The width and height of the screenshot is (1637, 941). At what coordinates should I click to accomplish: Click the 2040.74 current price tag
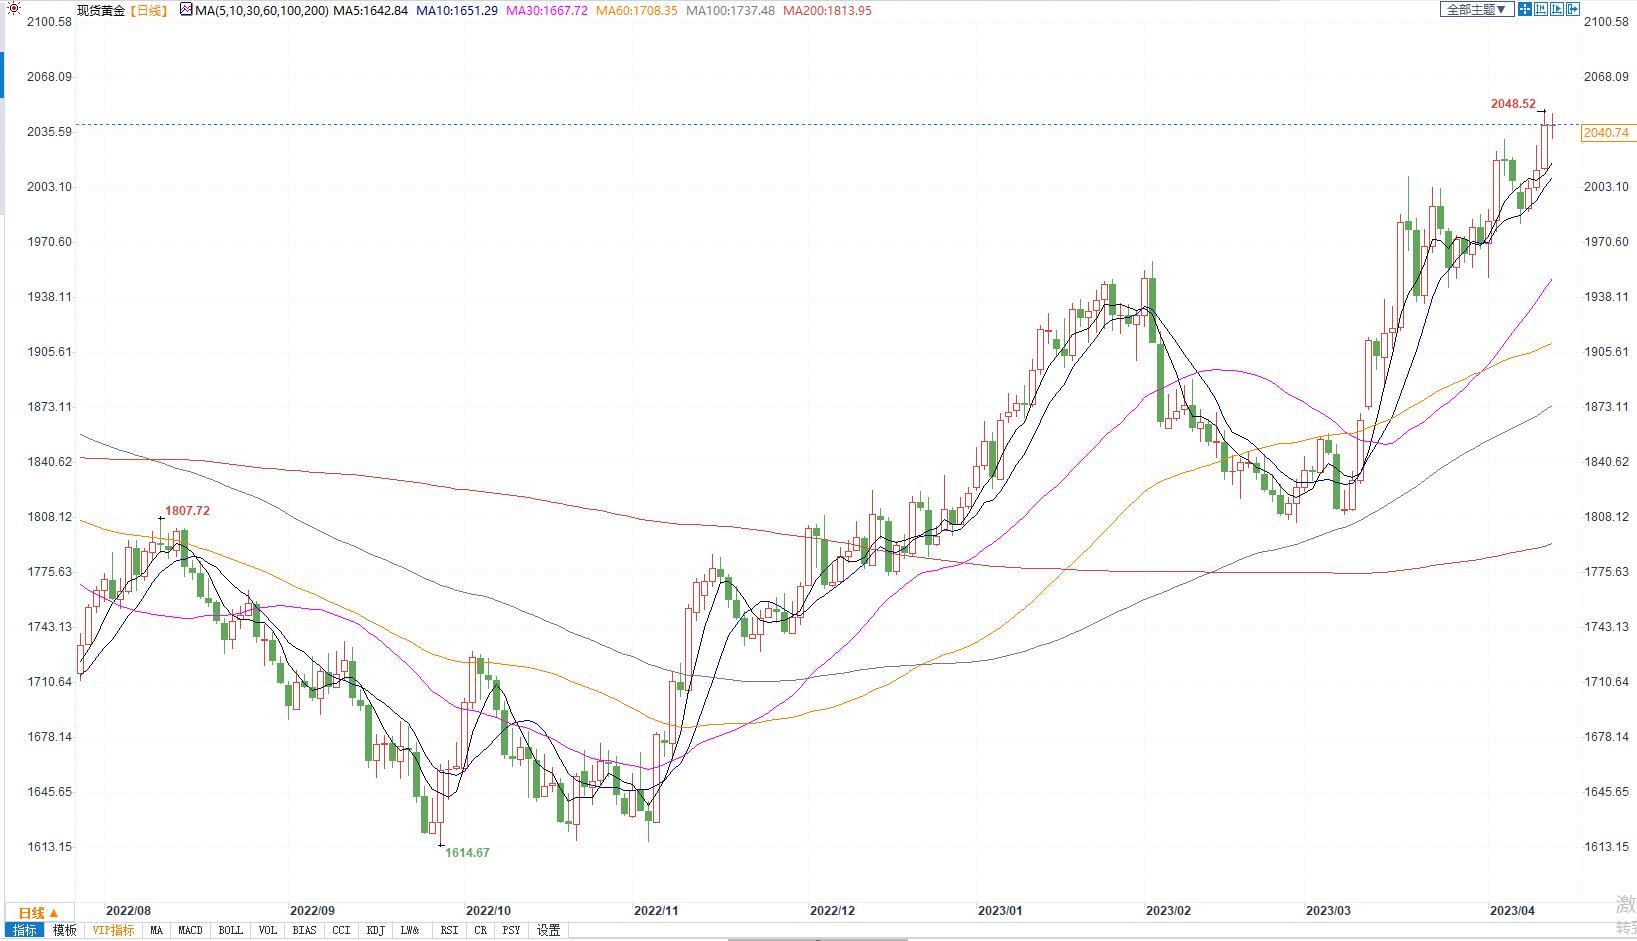pyautogui.click(x=1607, y=133)
